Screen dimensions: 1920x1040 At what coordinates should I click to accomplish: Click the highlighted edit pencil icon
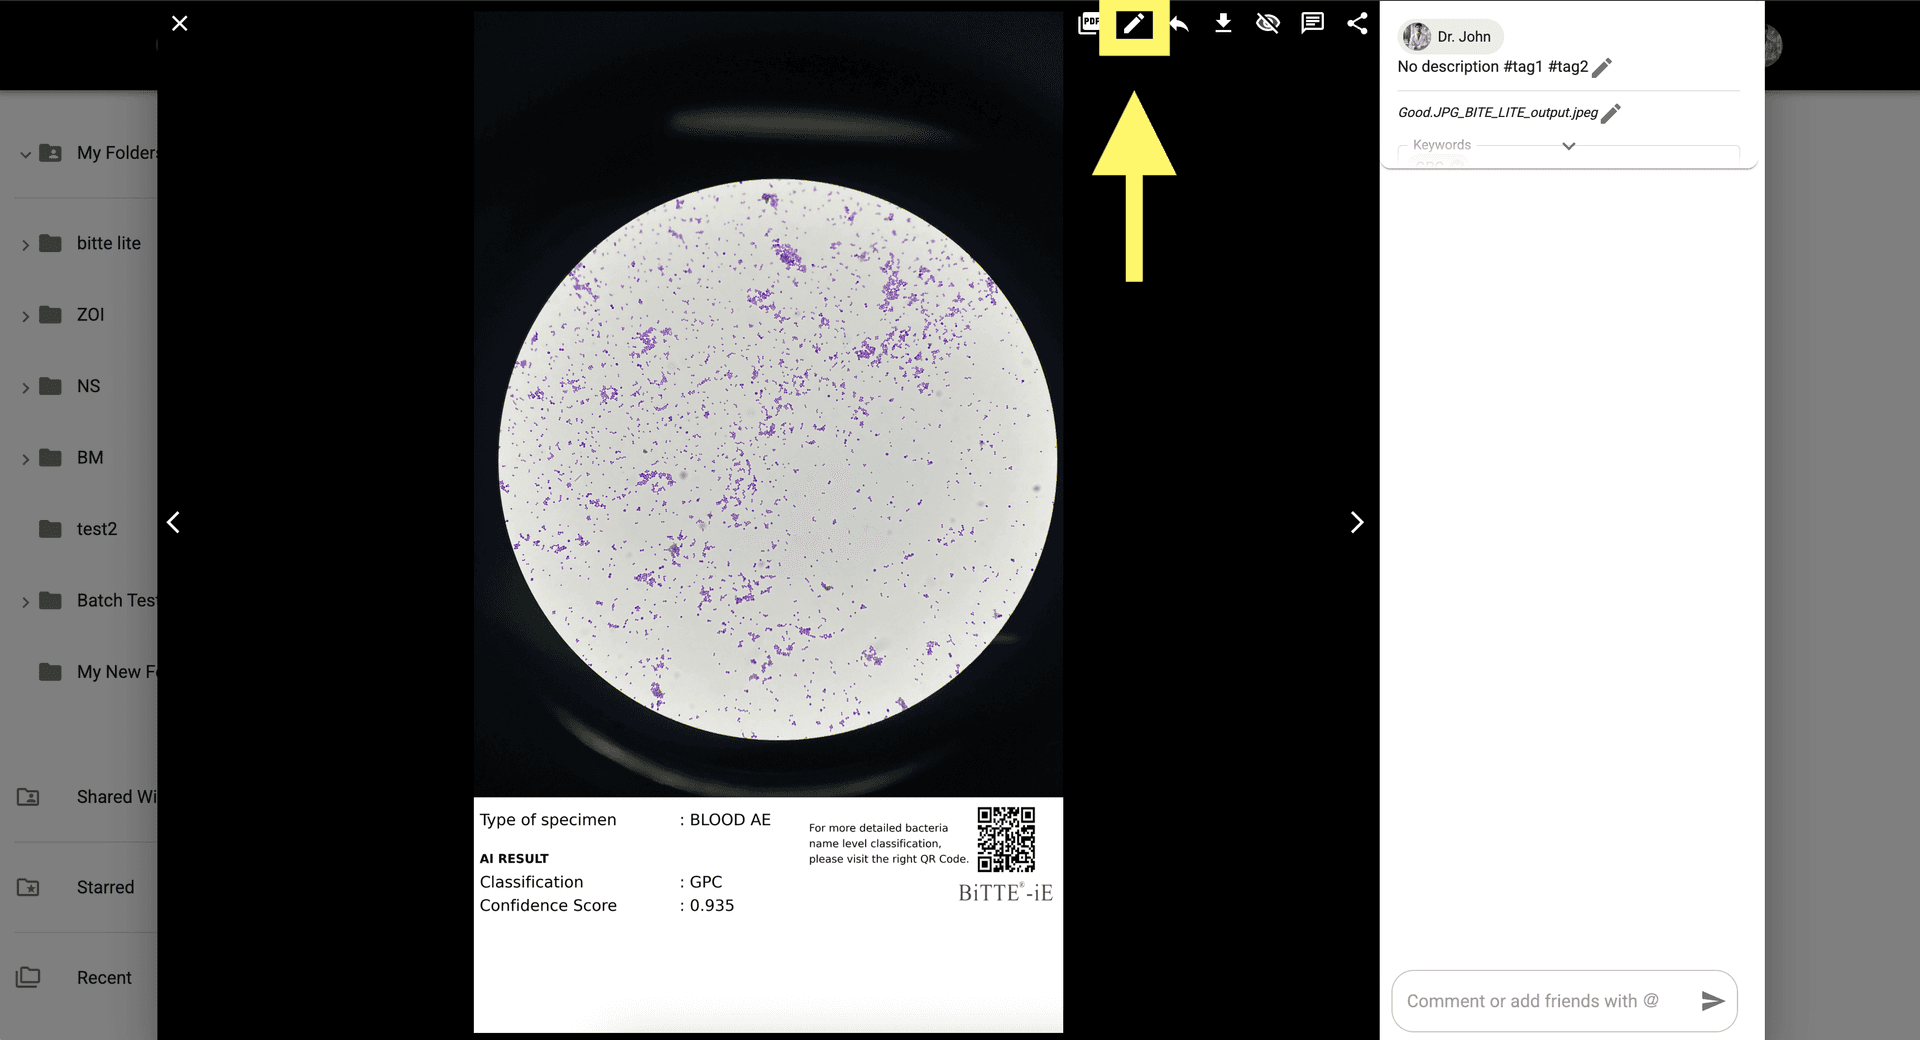[x=1133, y=24]
